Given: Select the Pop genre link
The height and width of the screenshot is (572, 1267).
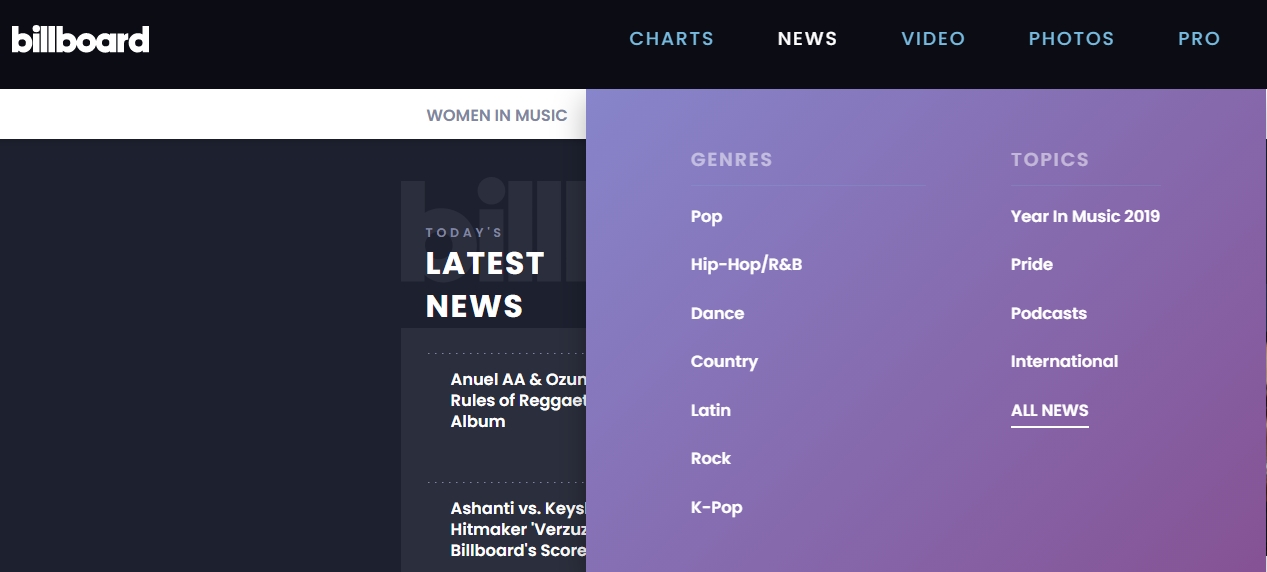Looking at the screenshot, I should (x=706, y=217).
